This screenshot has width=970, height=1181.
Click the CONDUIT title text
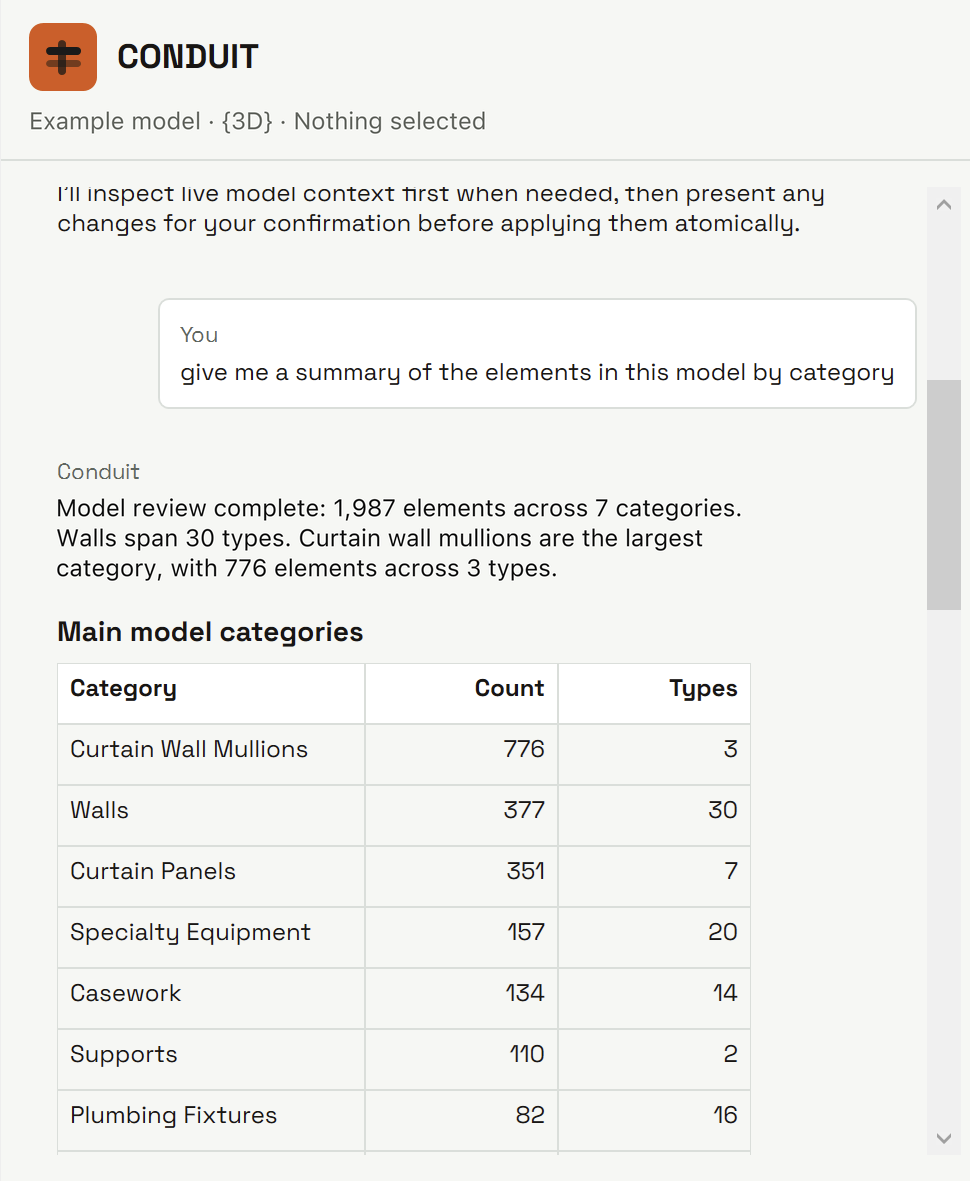(188, 57)
